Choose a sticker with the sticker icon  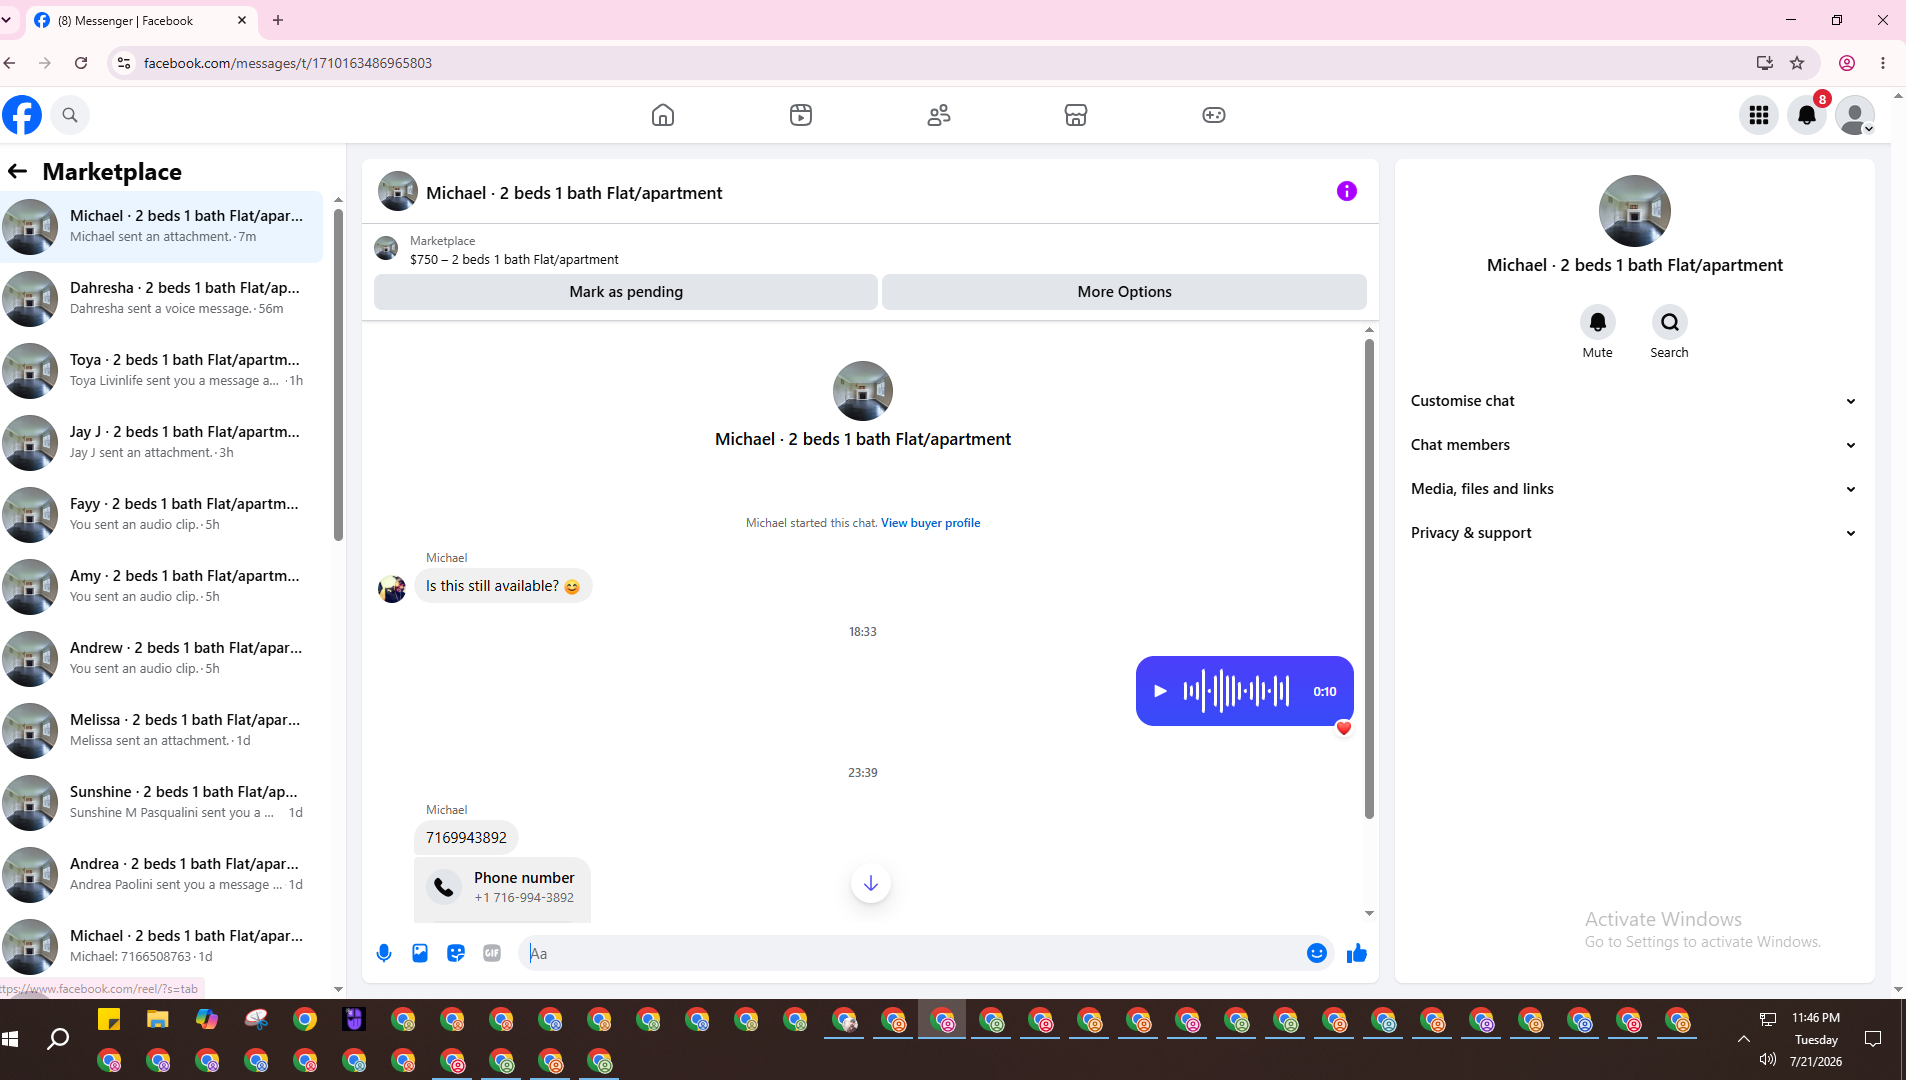pyautogui.click(x=456, y=953)
